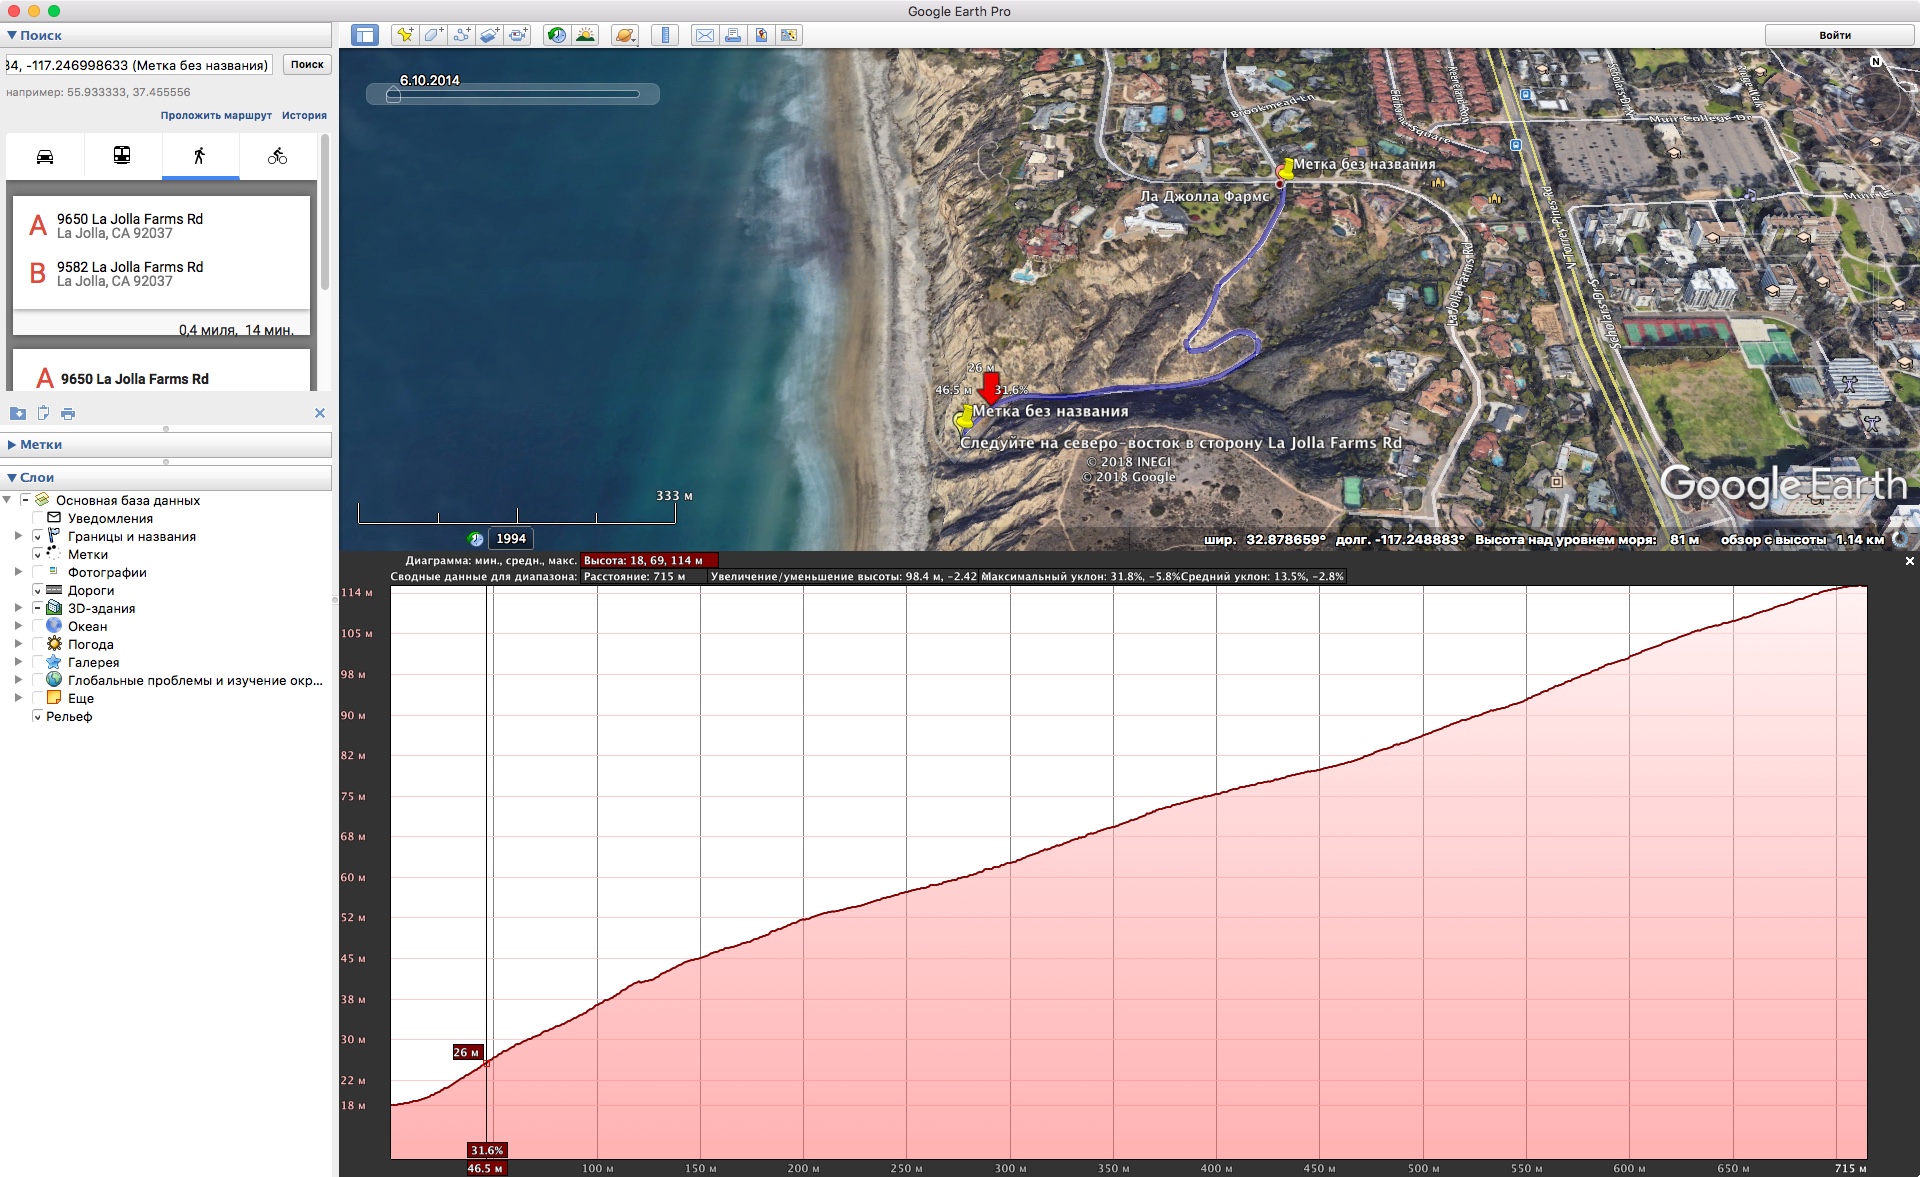Click the search results vertical scrollbar
This screenshot has width=1920, height=1177.
(325, 212)
